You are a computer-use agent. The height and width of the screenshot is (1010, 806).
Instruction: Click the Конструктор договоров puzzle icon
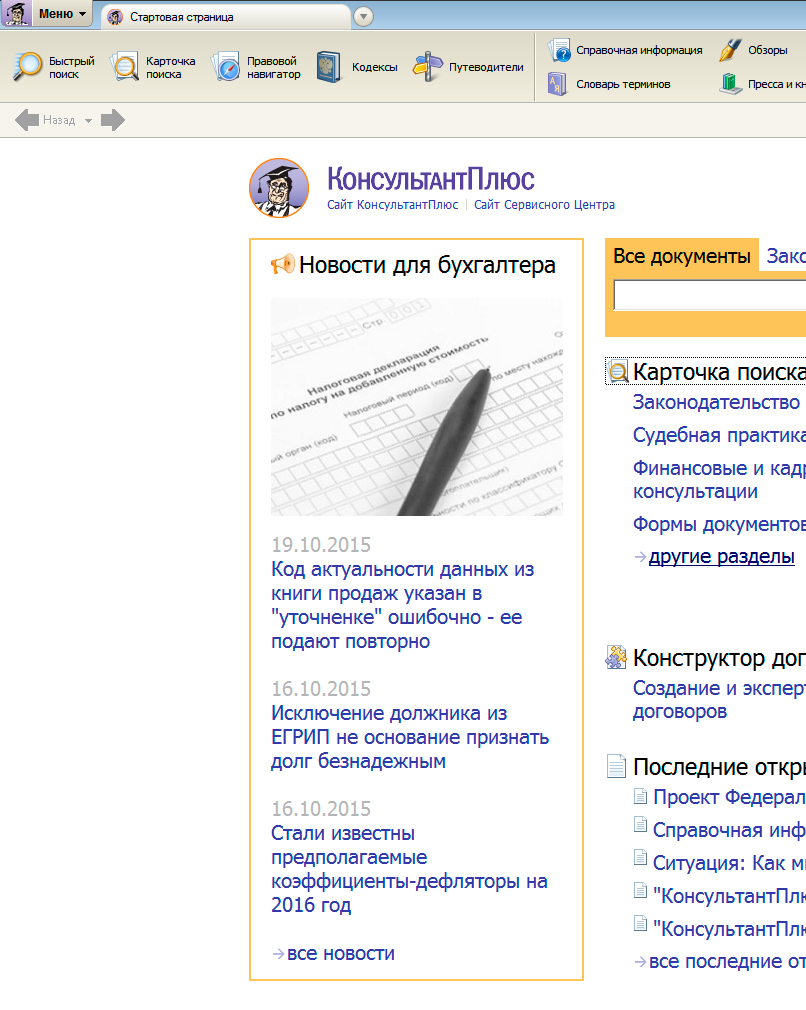tap(616, 658)
